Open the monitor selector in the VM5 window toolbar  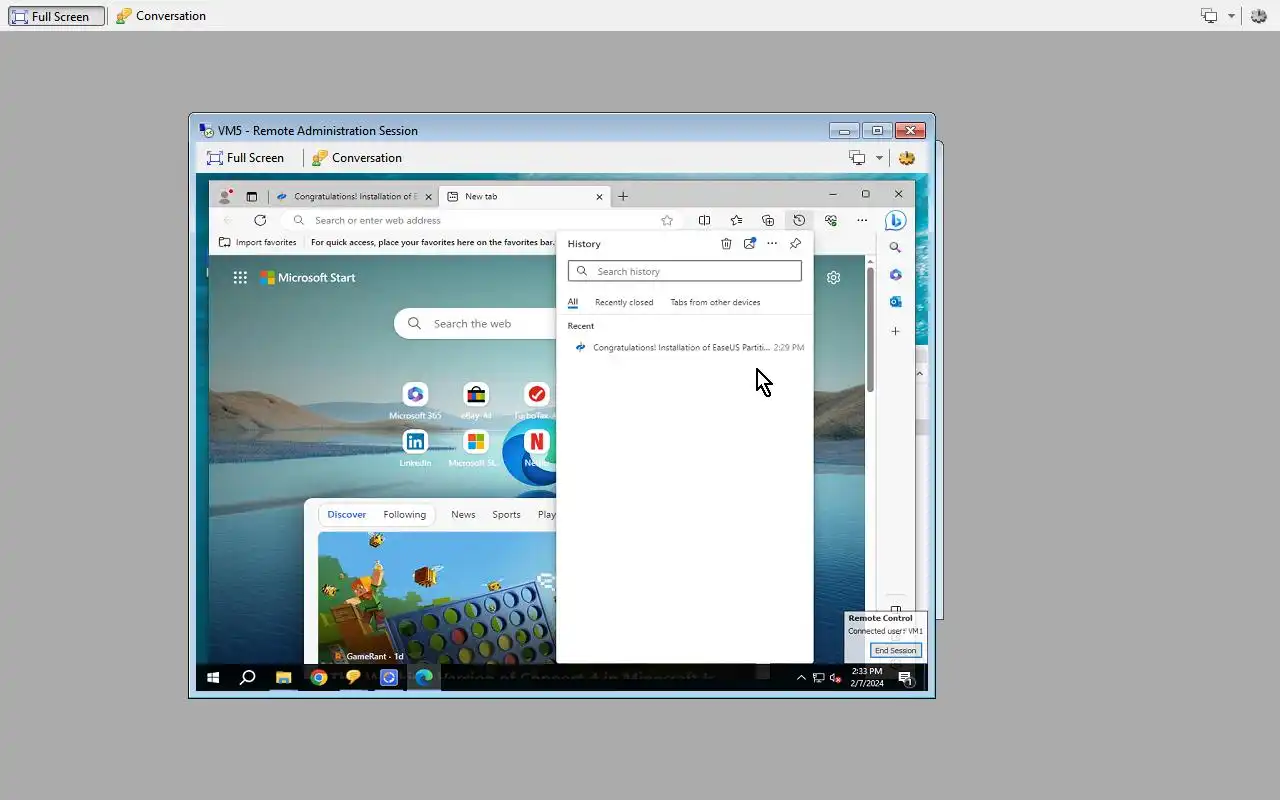[x=857, y=158]
